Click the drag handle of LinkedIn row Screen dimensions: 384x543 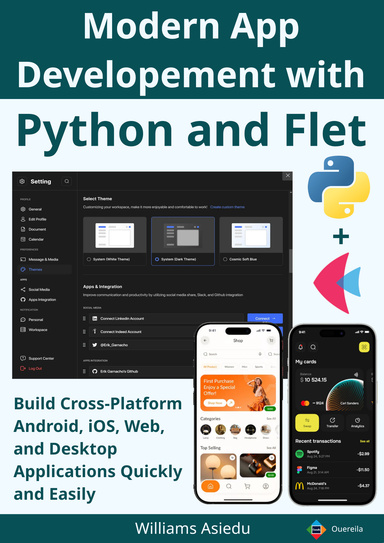84,318
